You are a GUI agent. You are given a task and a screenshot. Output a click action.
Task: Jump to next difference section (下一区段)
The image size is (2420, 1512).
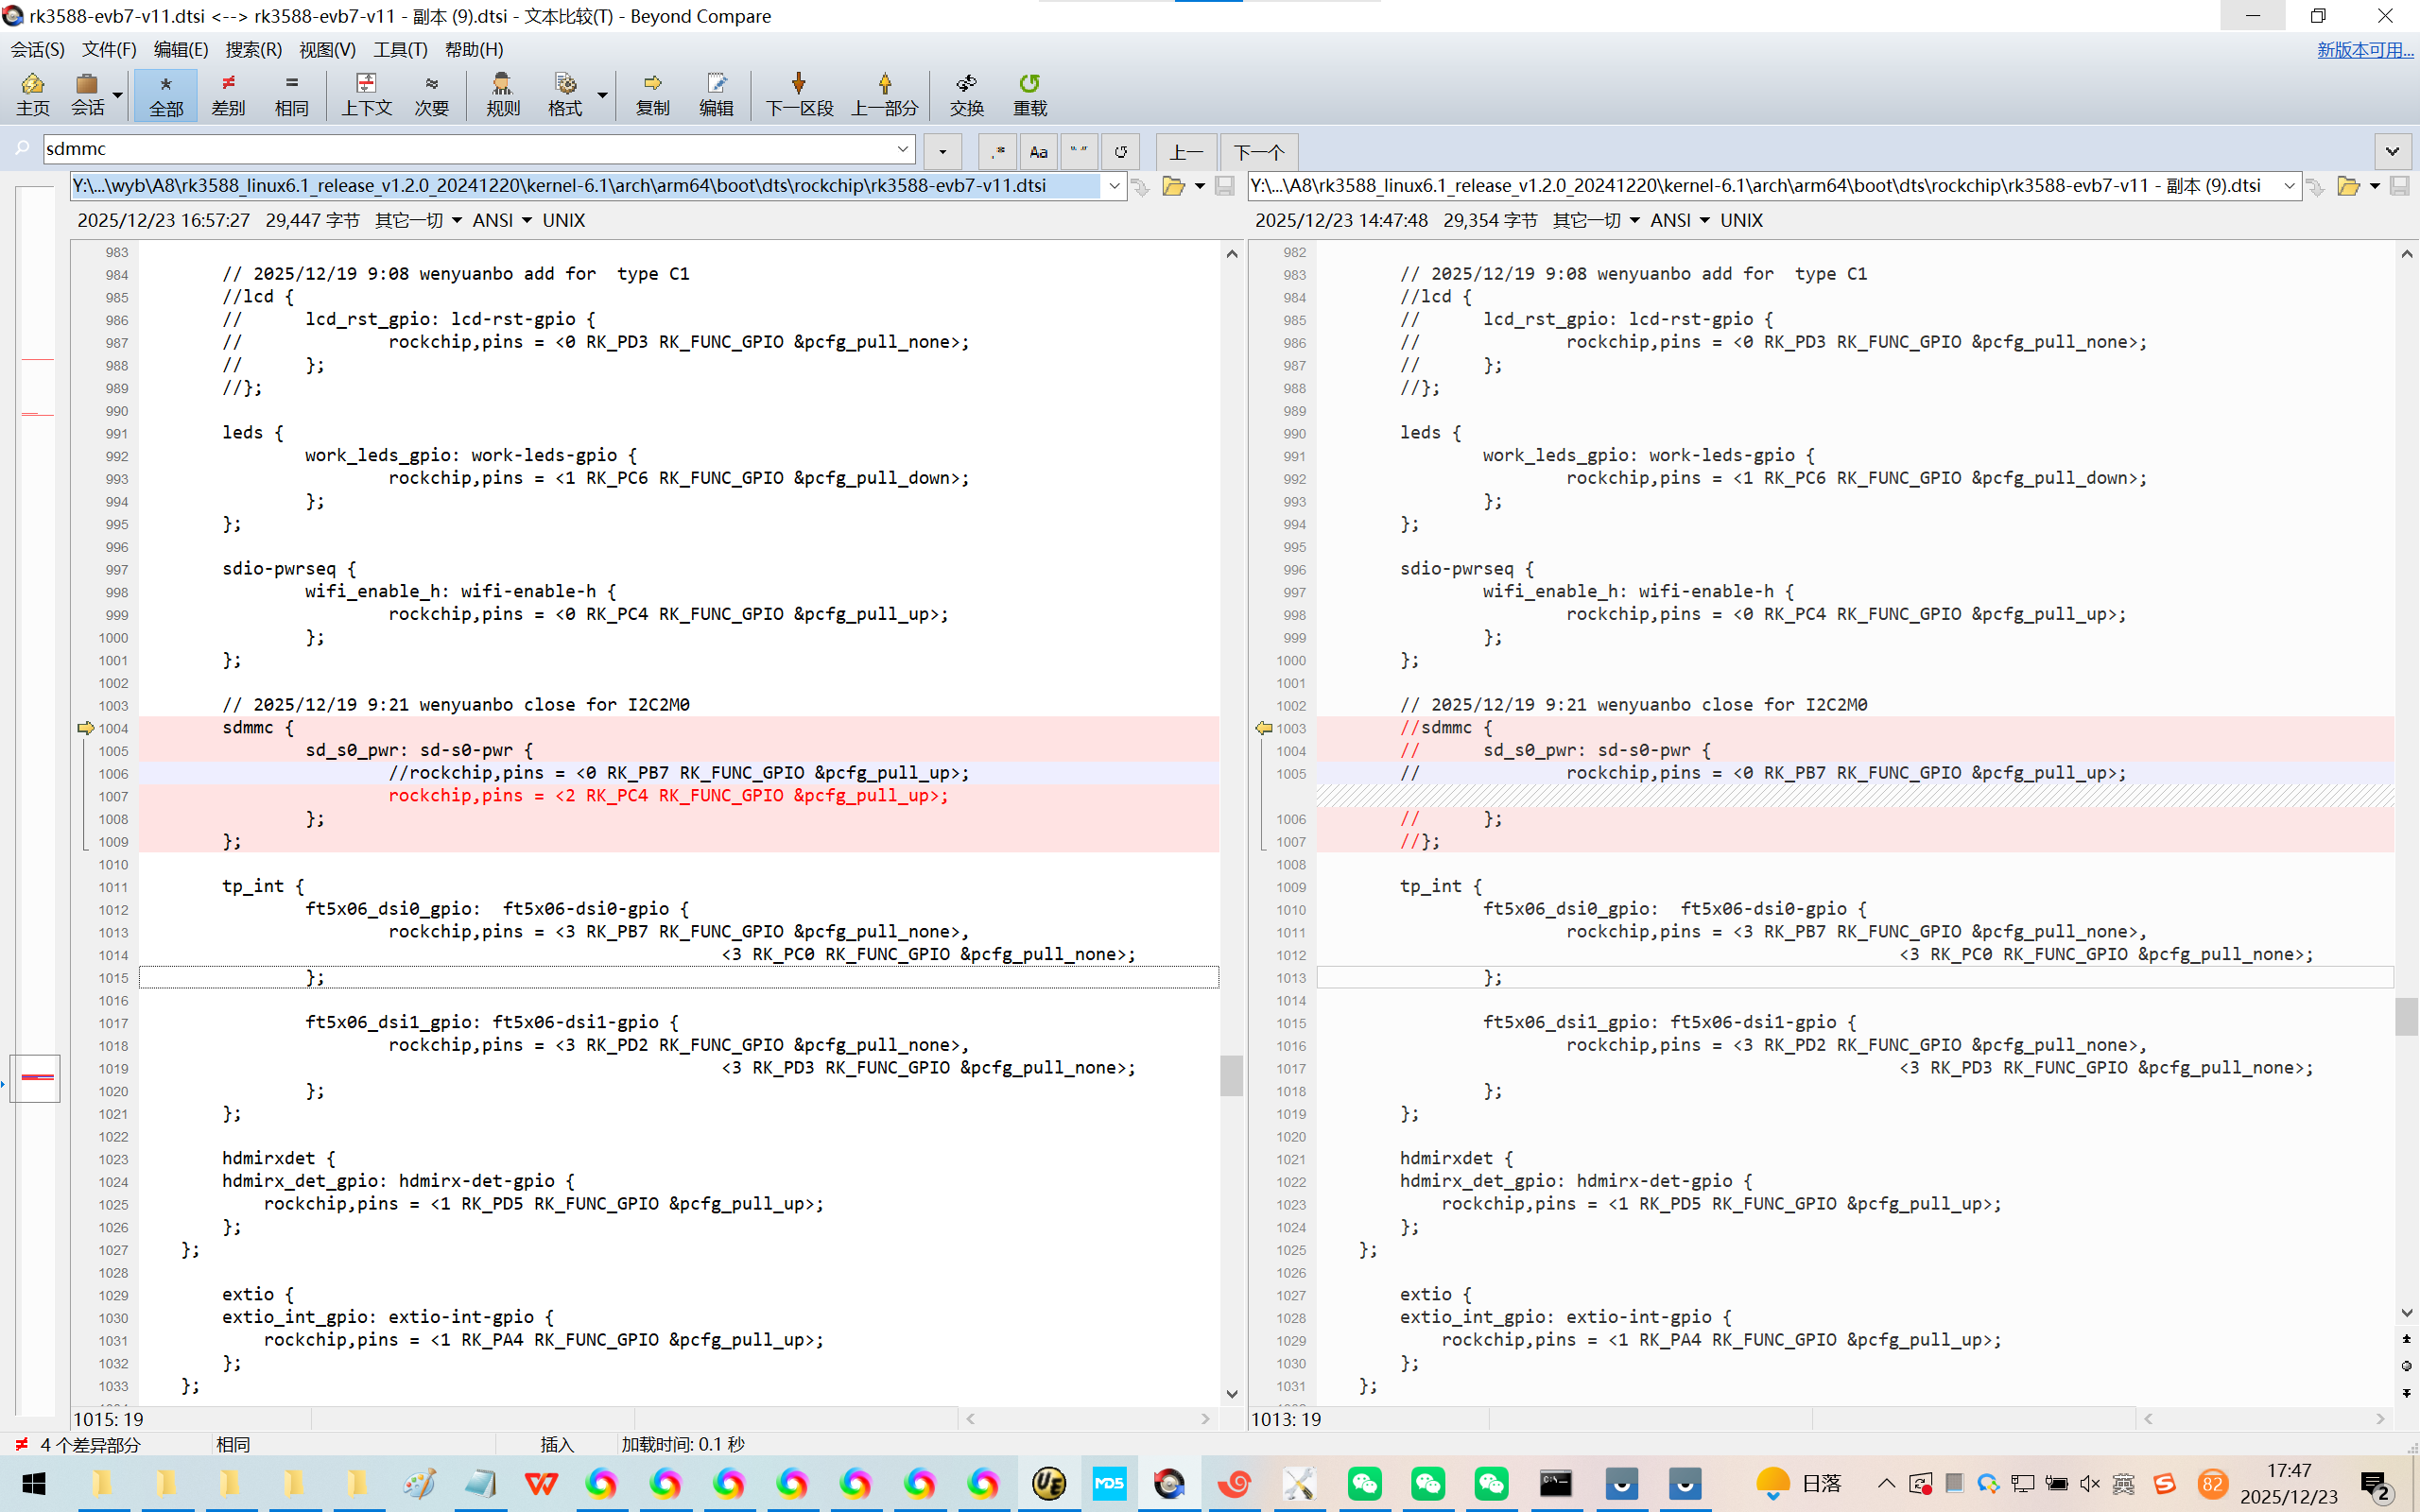point(798,94)
